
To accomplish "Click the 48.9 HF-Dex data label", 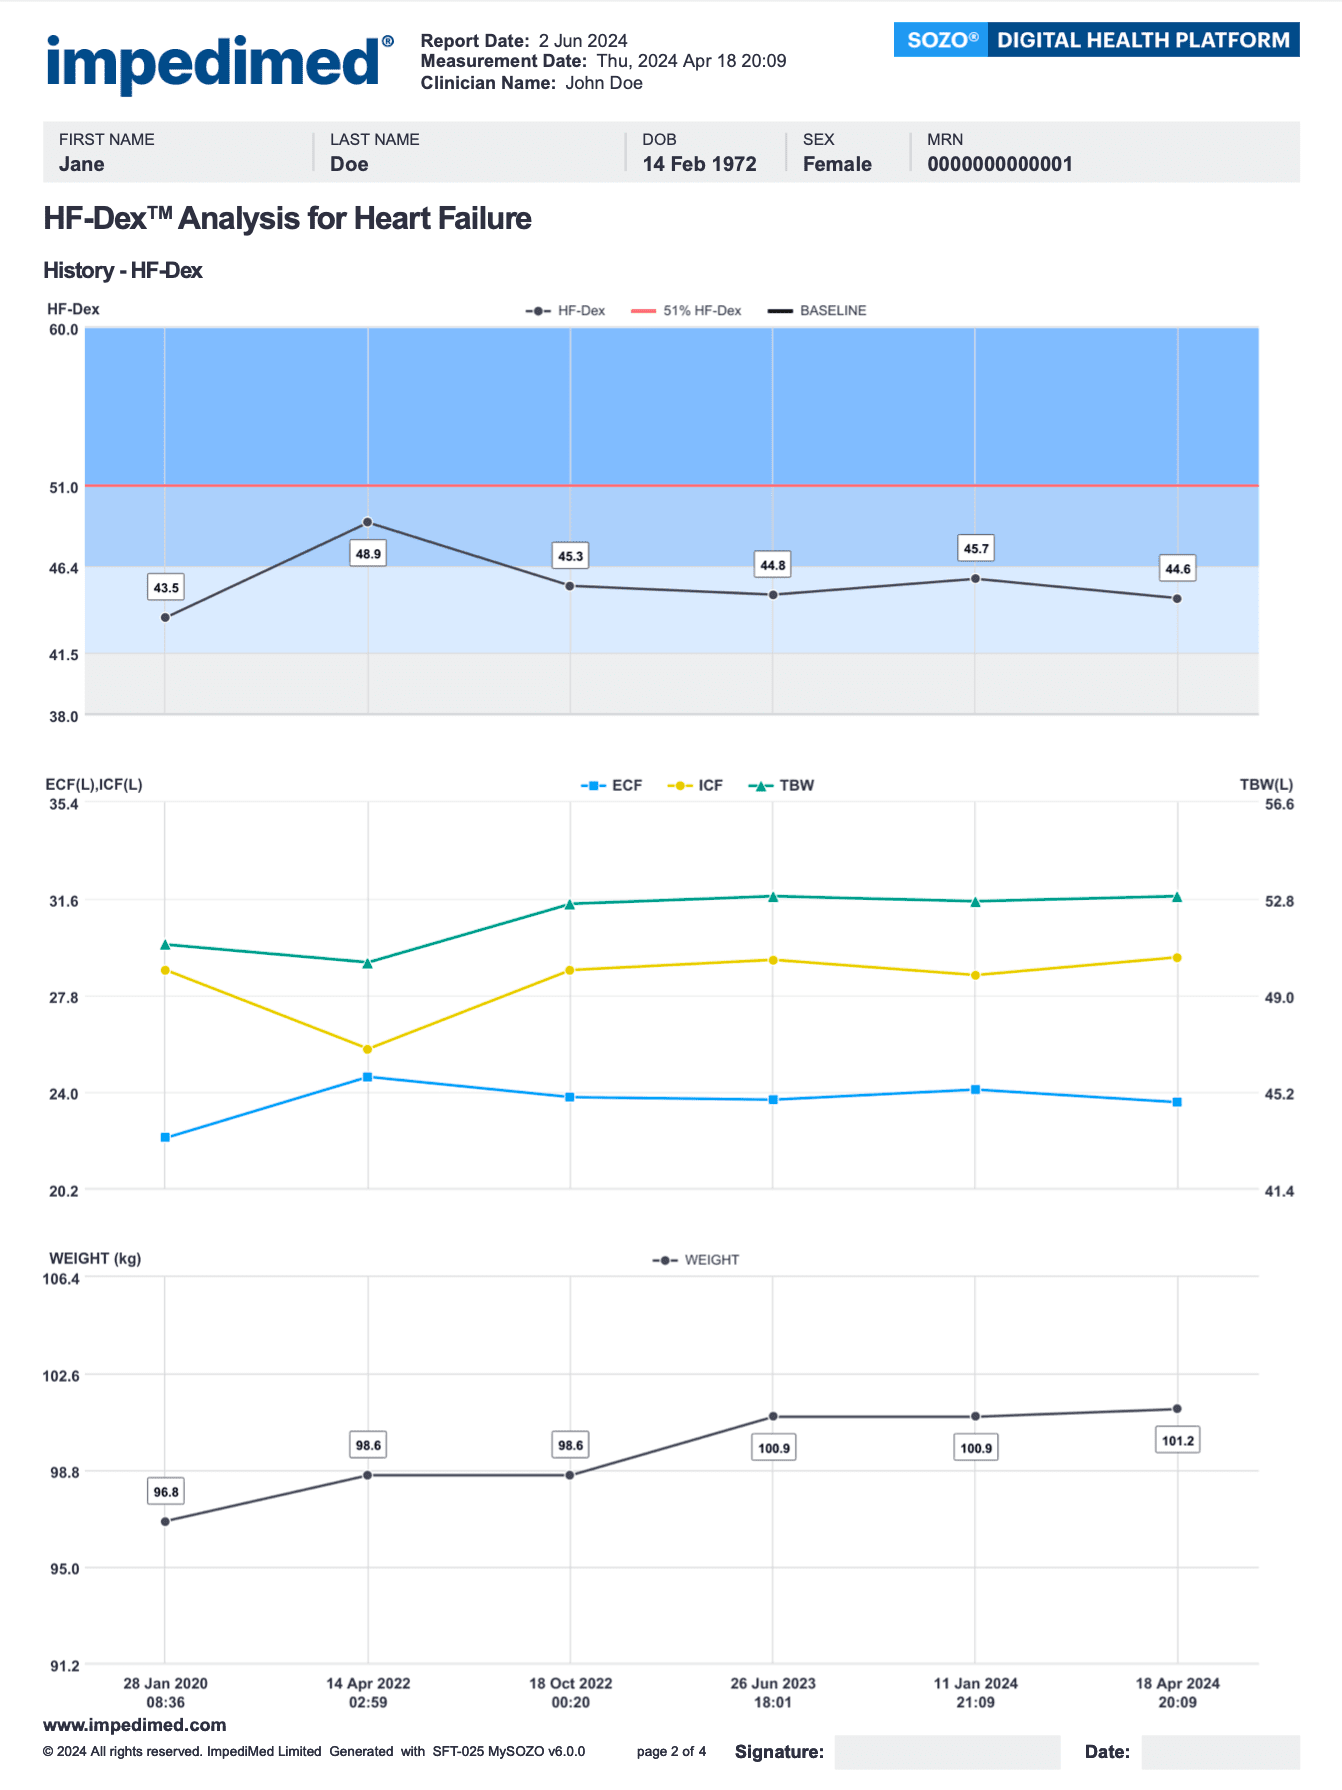I will pyautogui.click(x=368, y=554).
